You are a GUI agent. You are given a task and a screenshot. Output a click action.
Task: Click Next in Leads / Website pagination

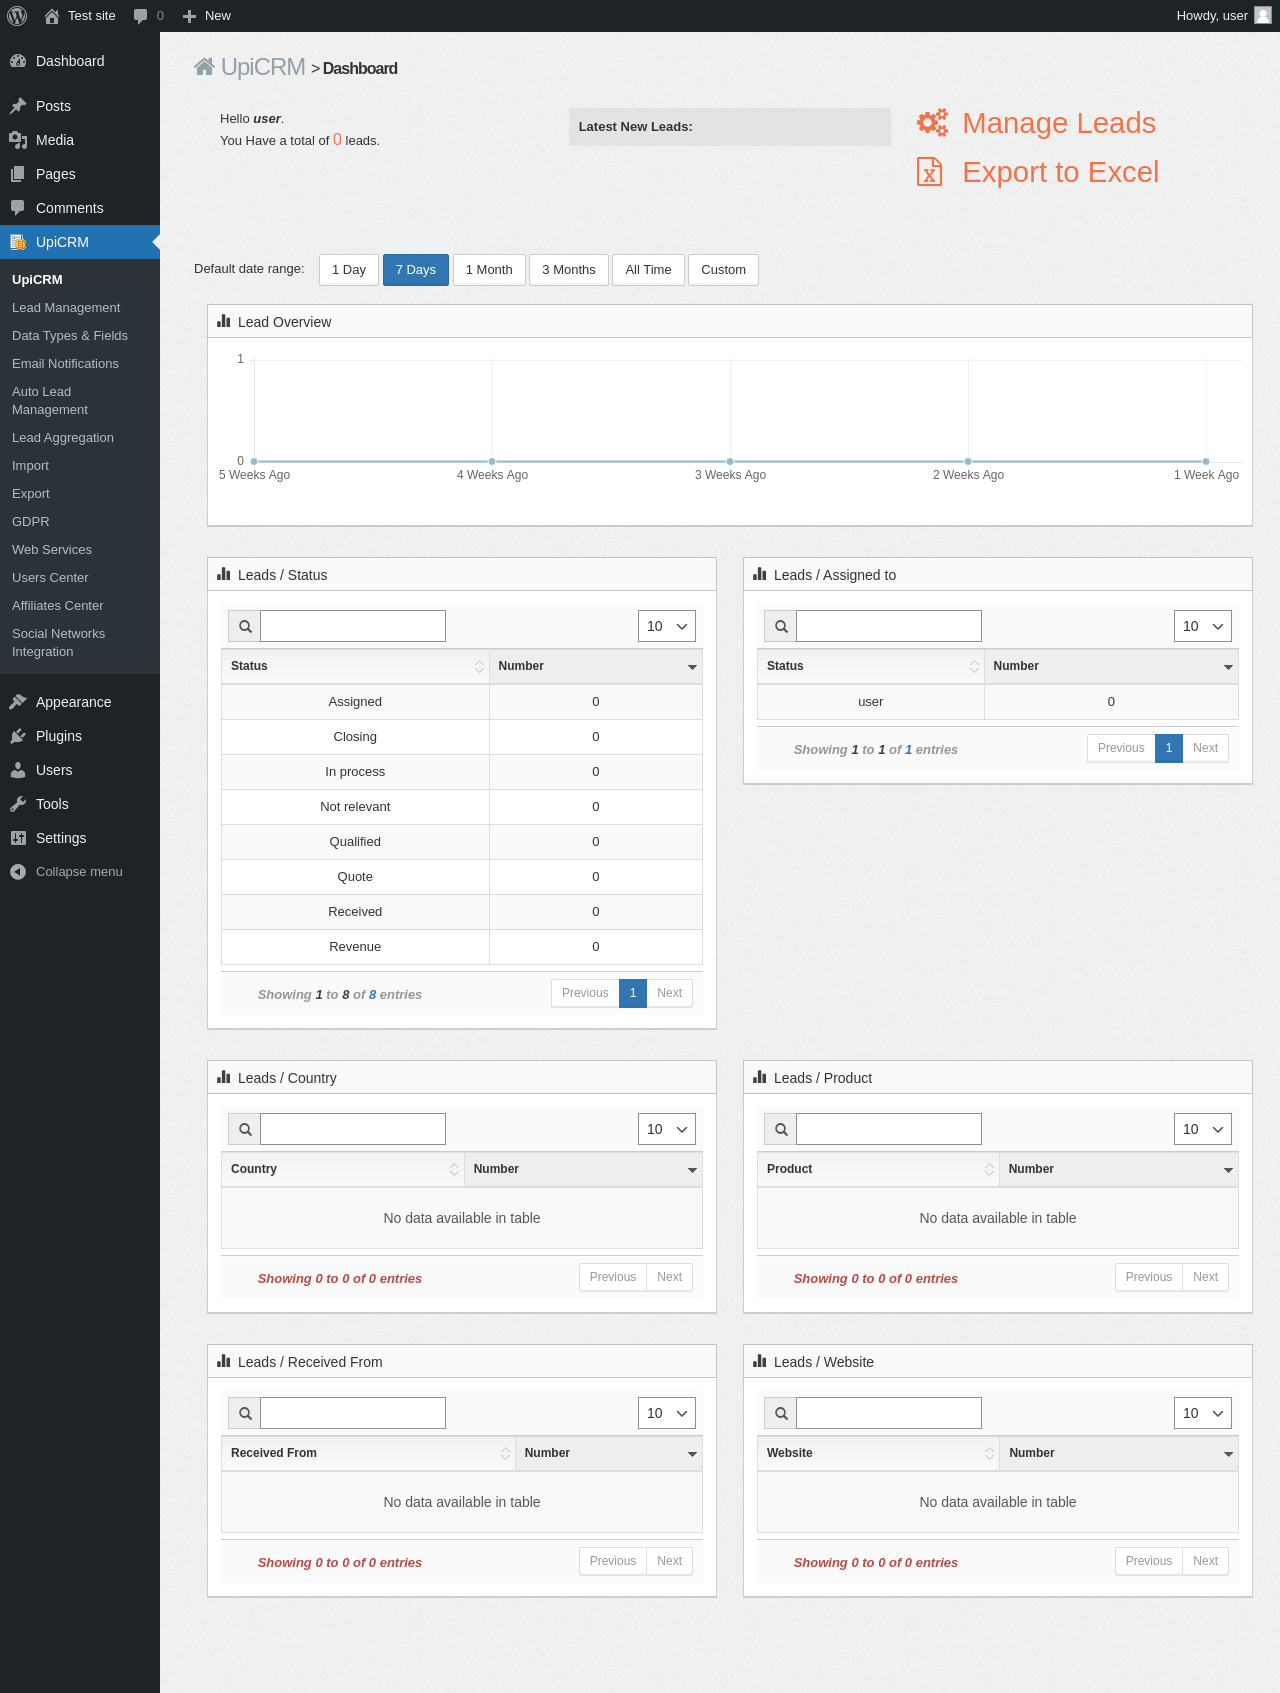tap(1206, 1561)
